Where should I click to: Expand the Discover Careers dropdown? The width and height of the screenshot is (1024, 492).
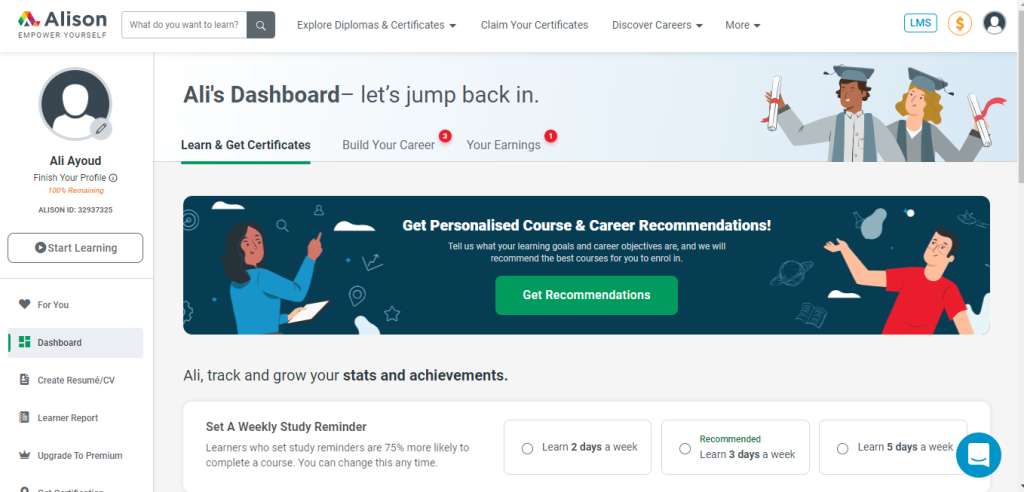657,25
